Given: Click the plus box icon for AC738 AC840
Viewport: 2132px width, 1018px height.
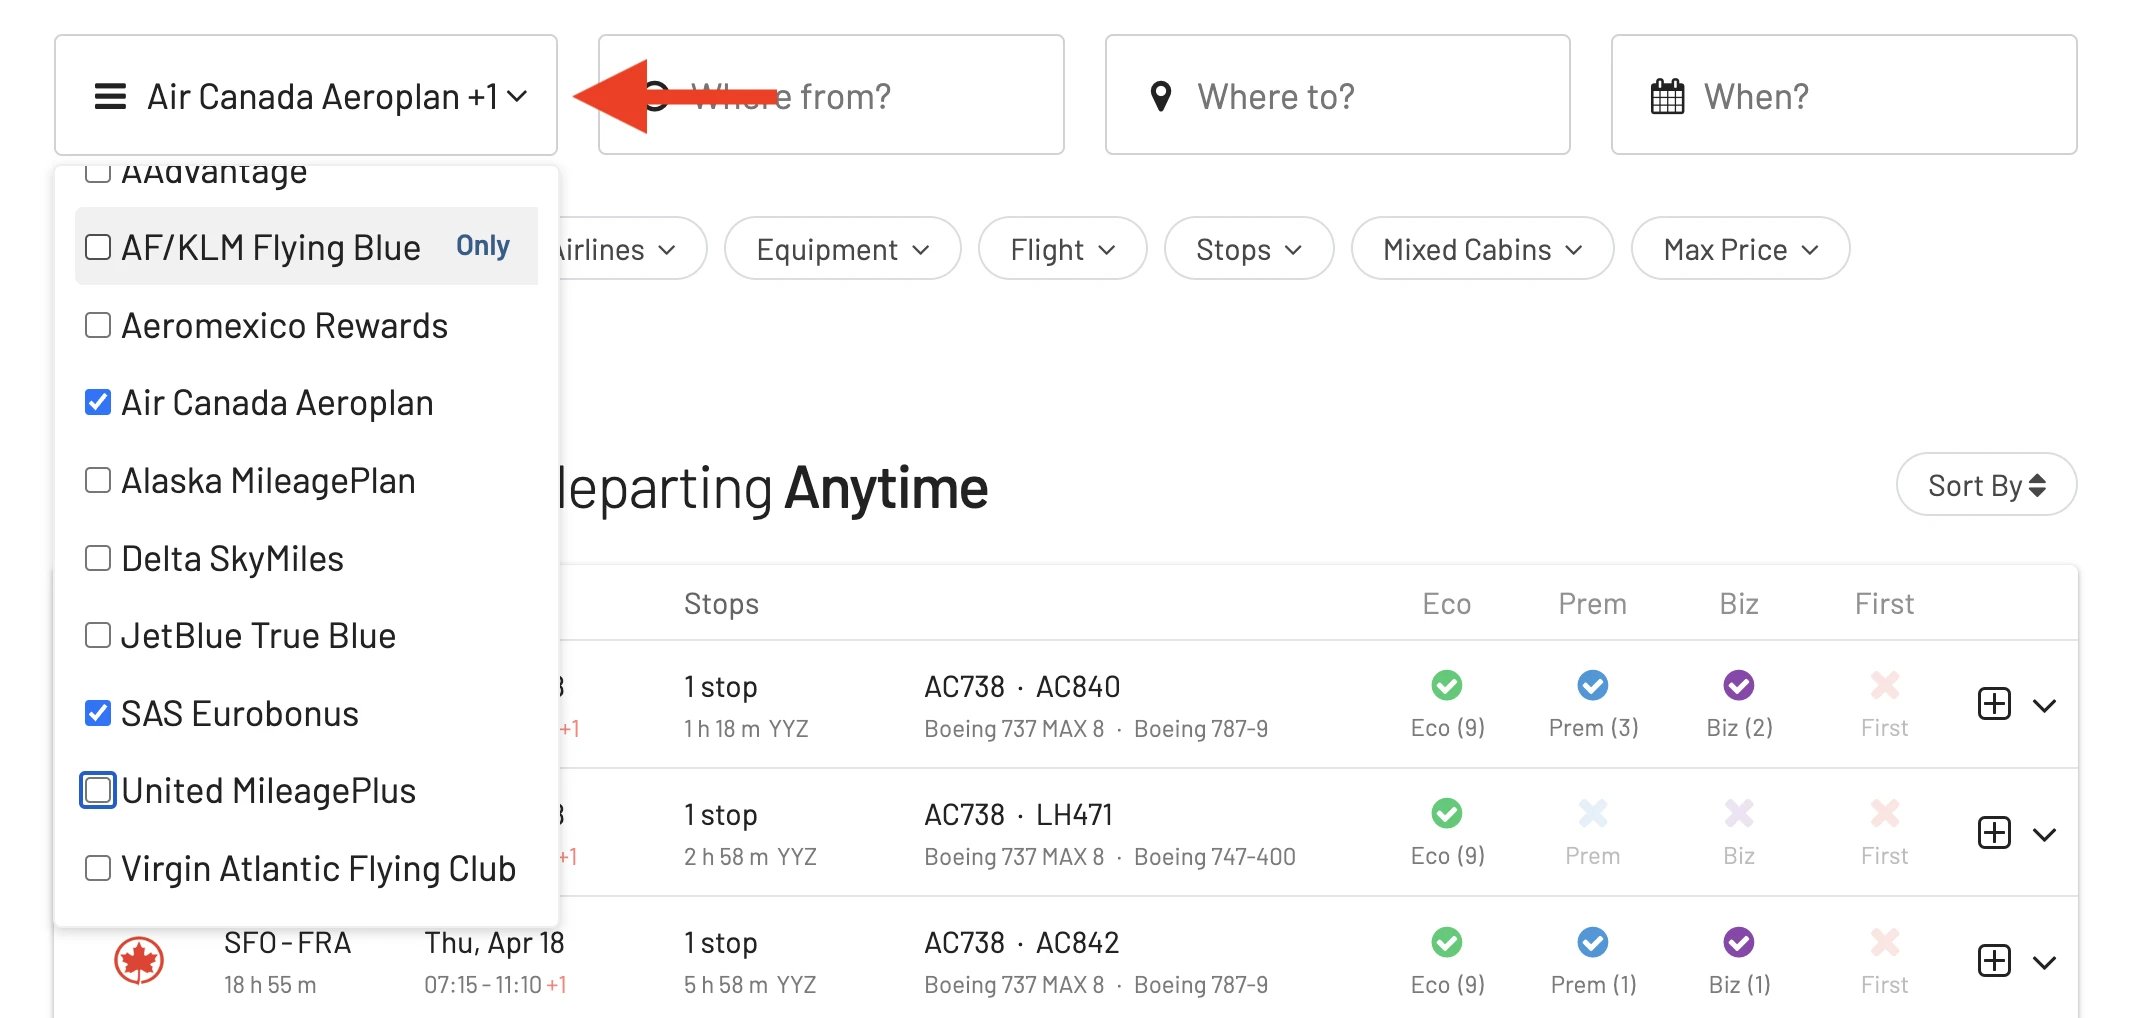Looking at the screenshot, I should pos(1994,704).
